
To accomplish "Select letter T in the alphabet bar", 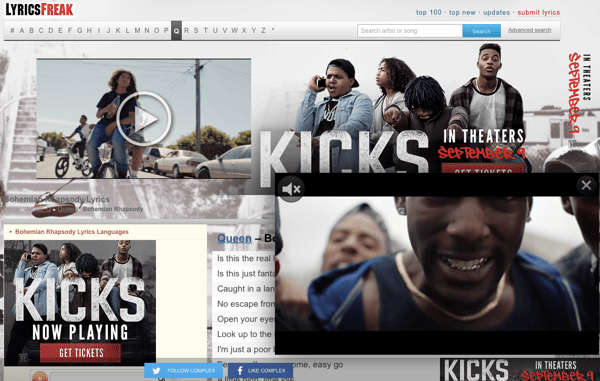I will [205, 30].
